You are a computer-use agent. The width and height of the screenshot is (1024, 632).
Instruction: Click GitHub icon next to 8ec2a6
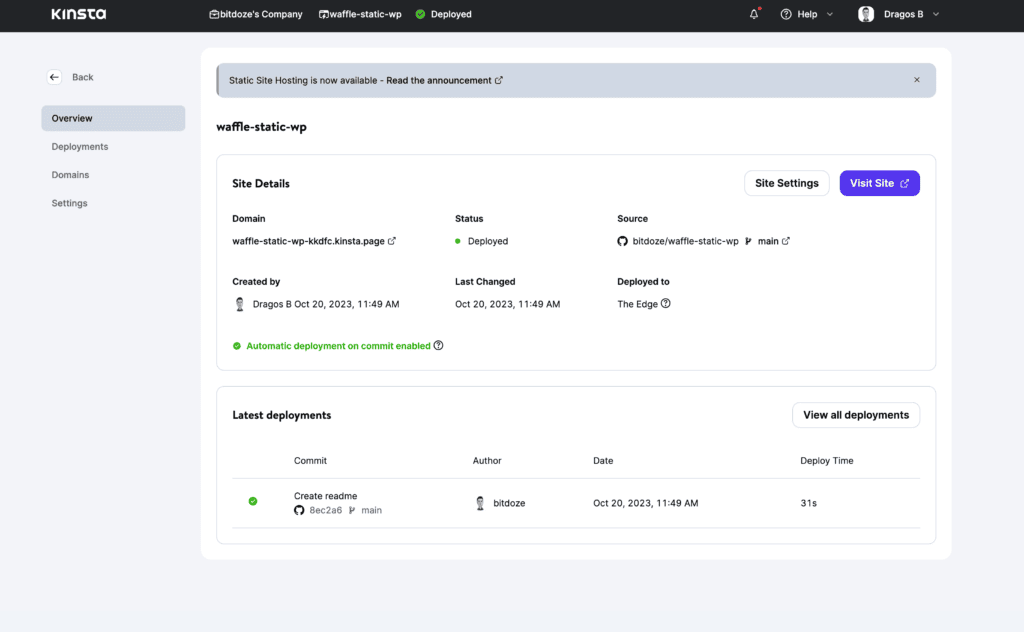tap(299, 511)
